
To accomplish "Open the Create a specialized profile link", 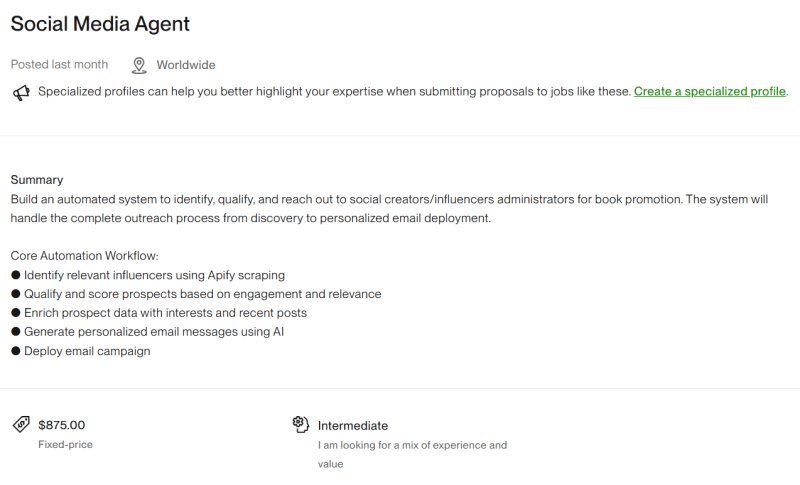I will click(710, 92).
